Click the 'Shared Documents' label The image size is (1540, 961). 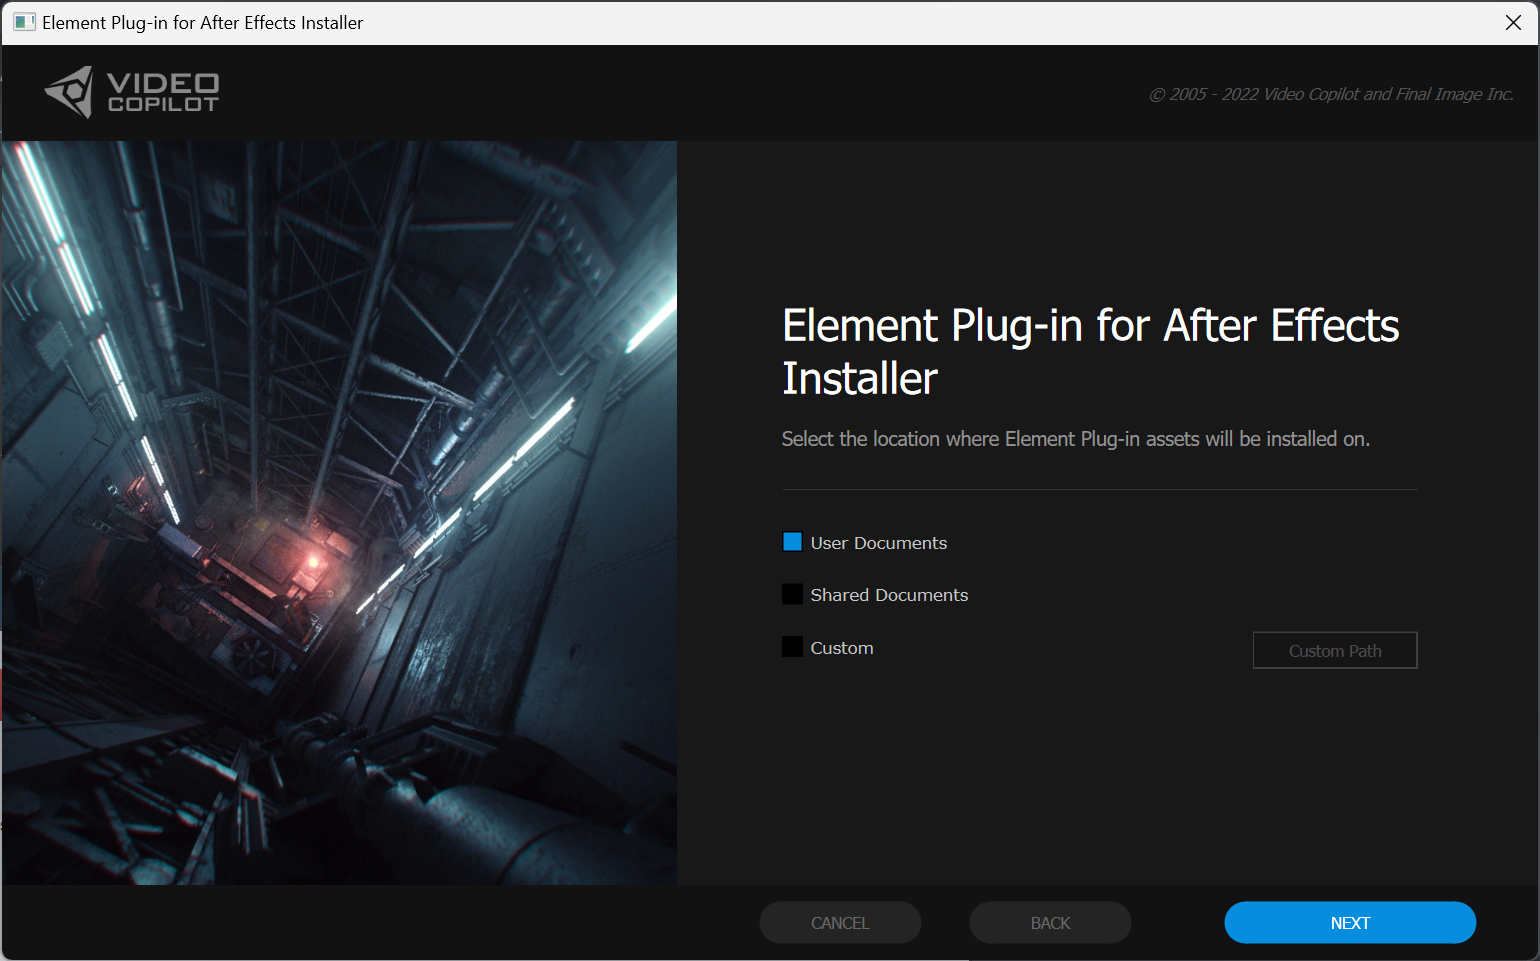pyautogui.click(x=889, y=595)
